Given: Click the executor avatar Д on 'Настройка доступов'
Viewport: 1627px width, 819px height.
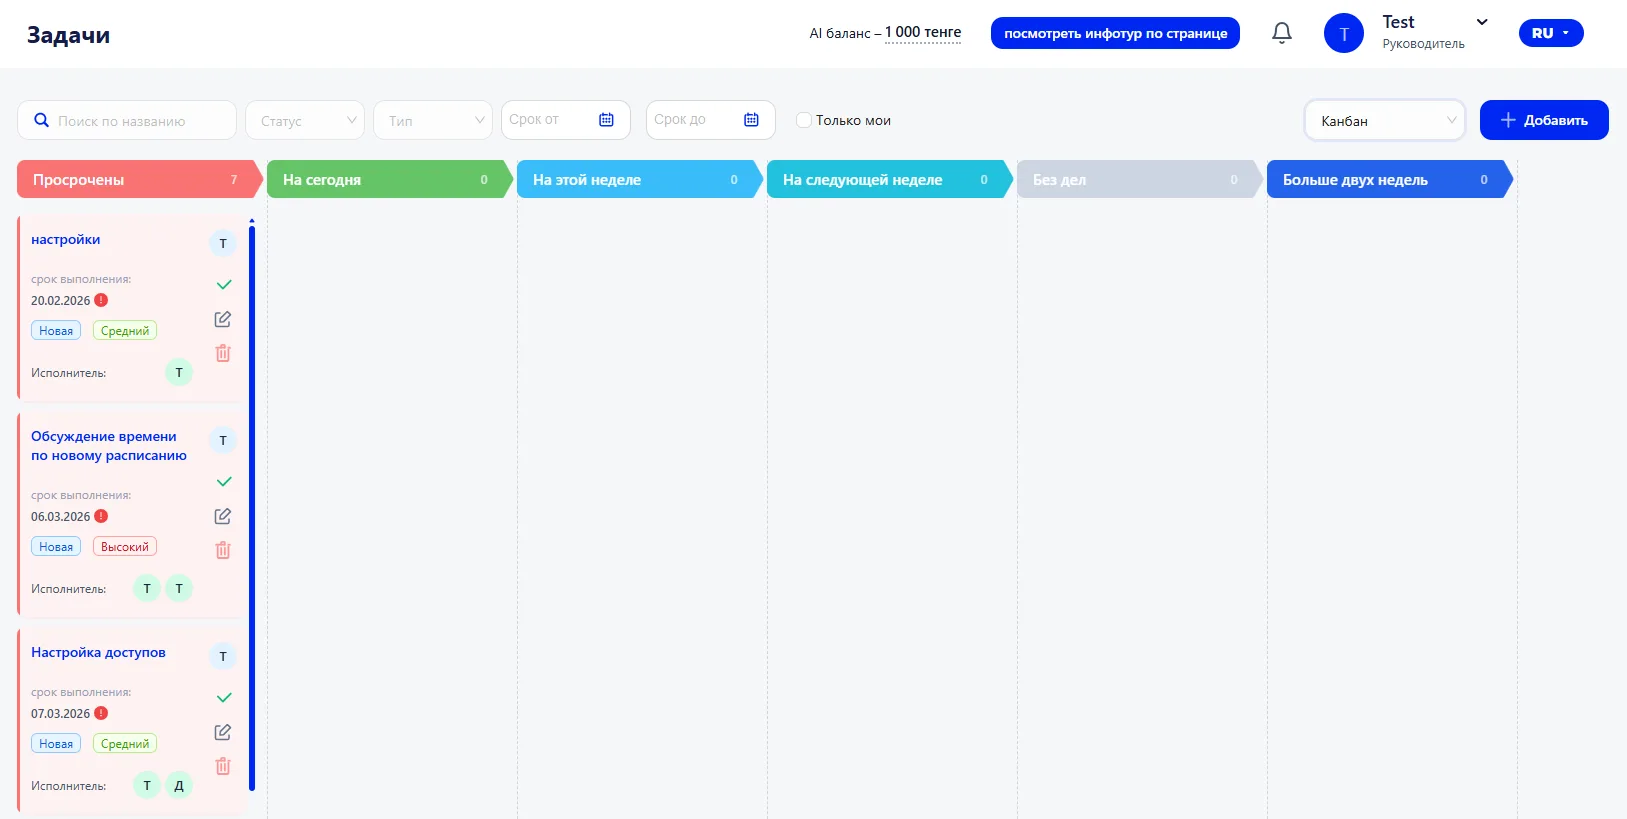Looking at the screenshot, I should [x=179, y=786].
